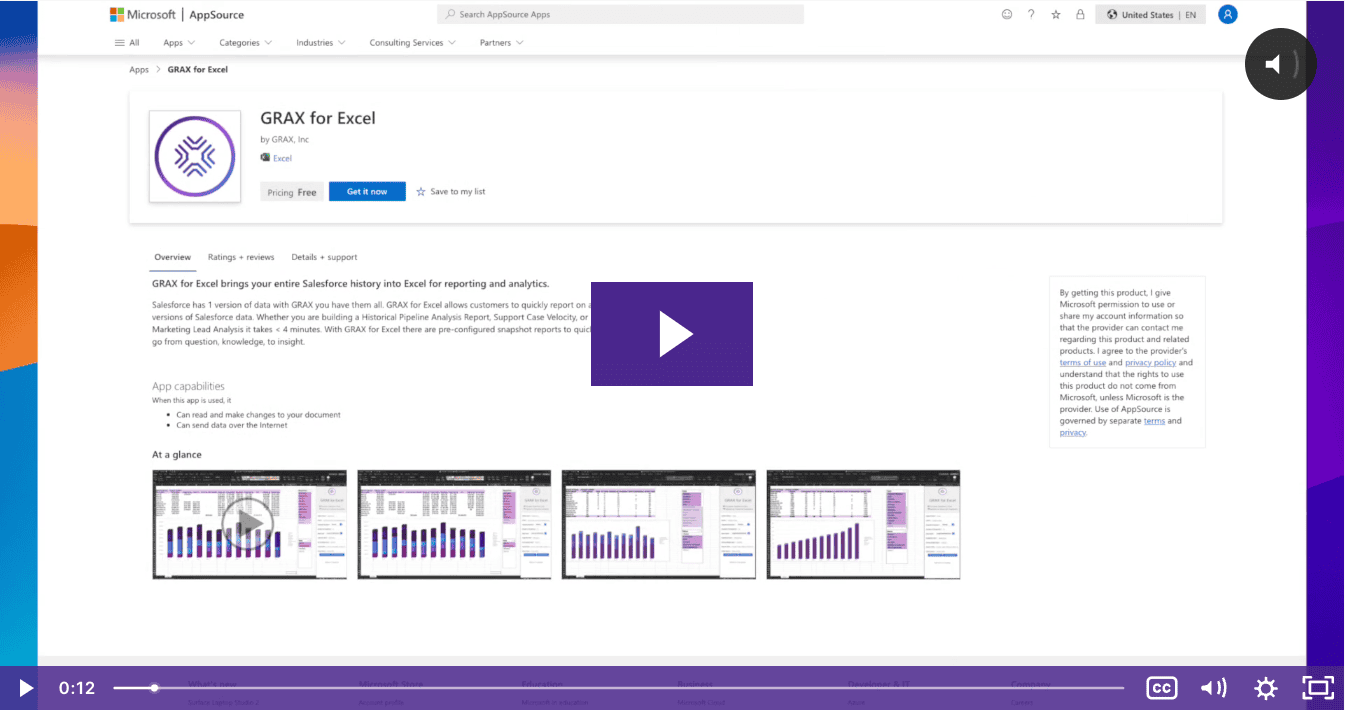Click the Excel product link
The width and height of the screenshot is (1345, 710).
(x=282, y=158)
